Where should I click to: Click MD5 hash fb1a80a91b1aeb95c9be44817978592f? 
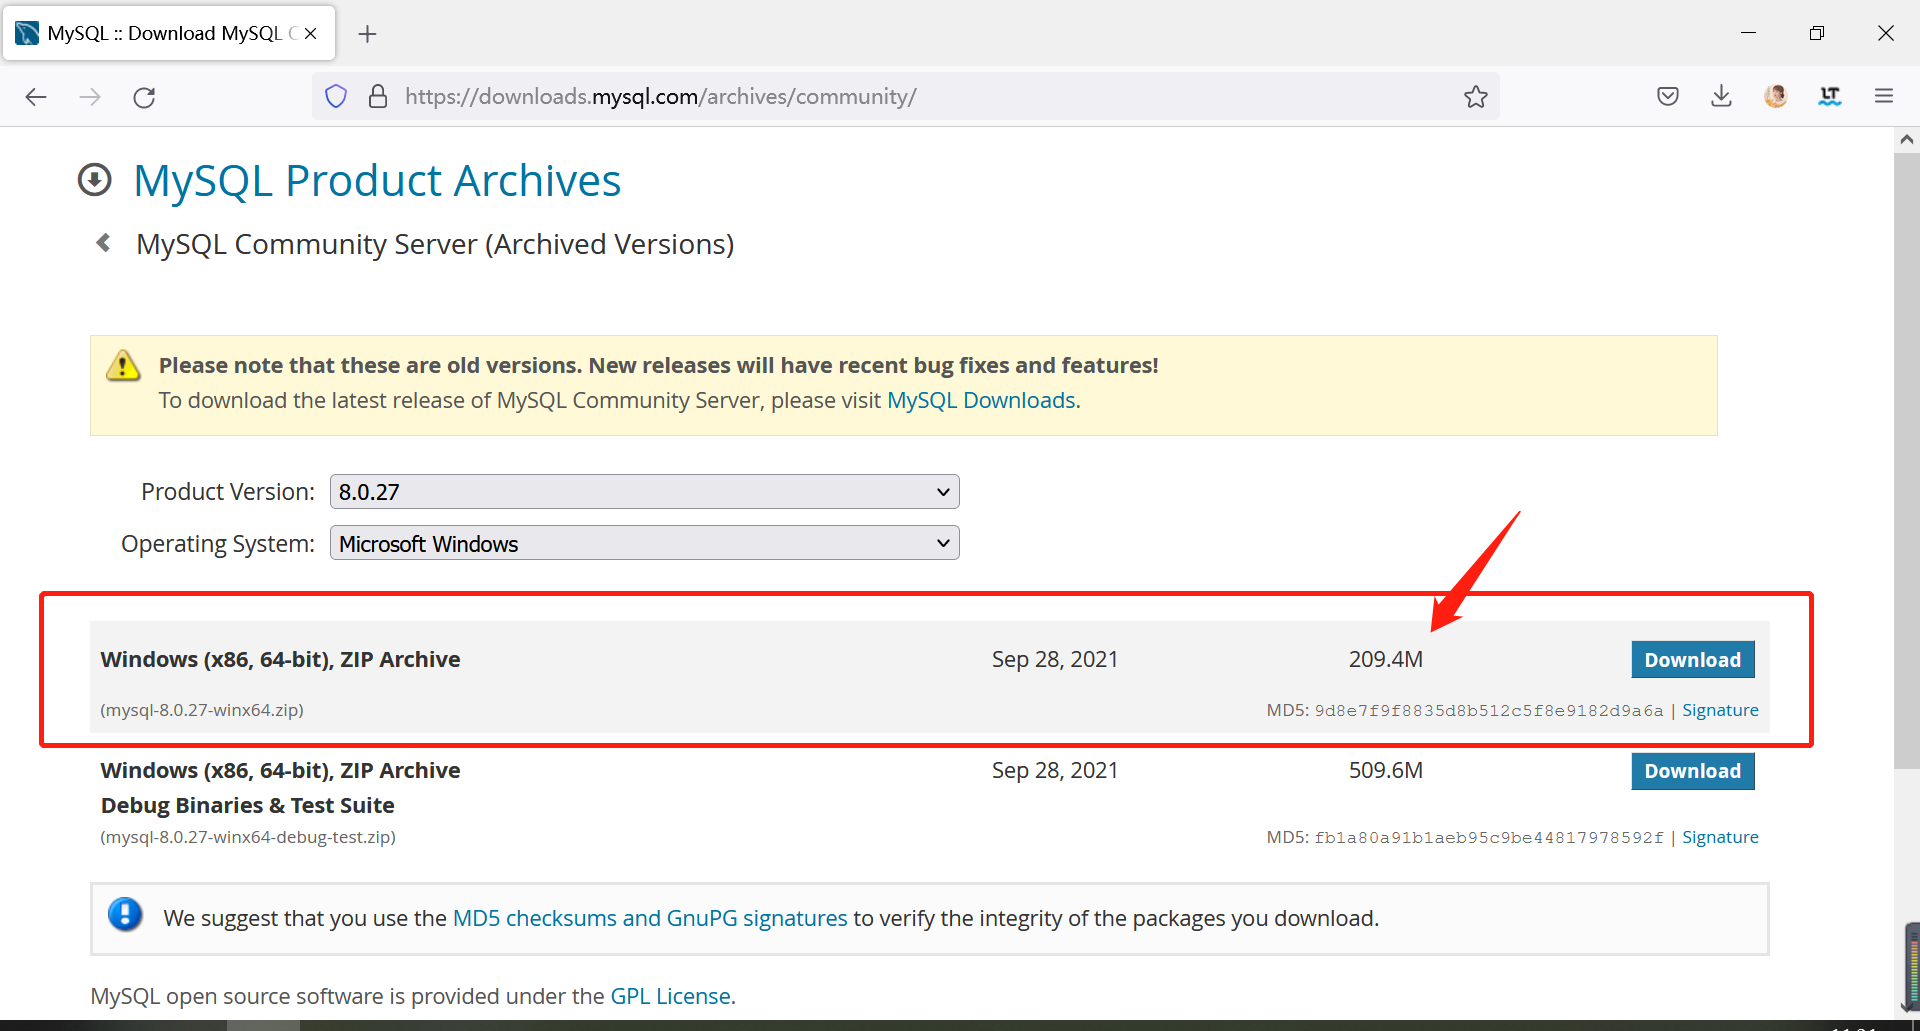point(1488,837)
